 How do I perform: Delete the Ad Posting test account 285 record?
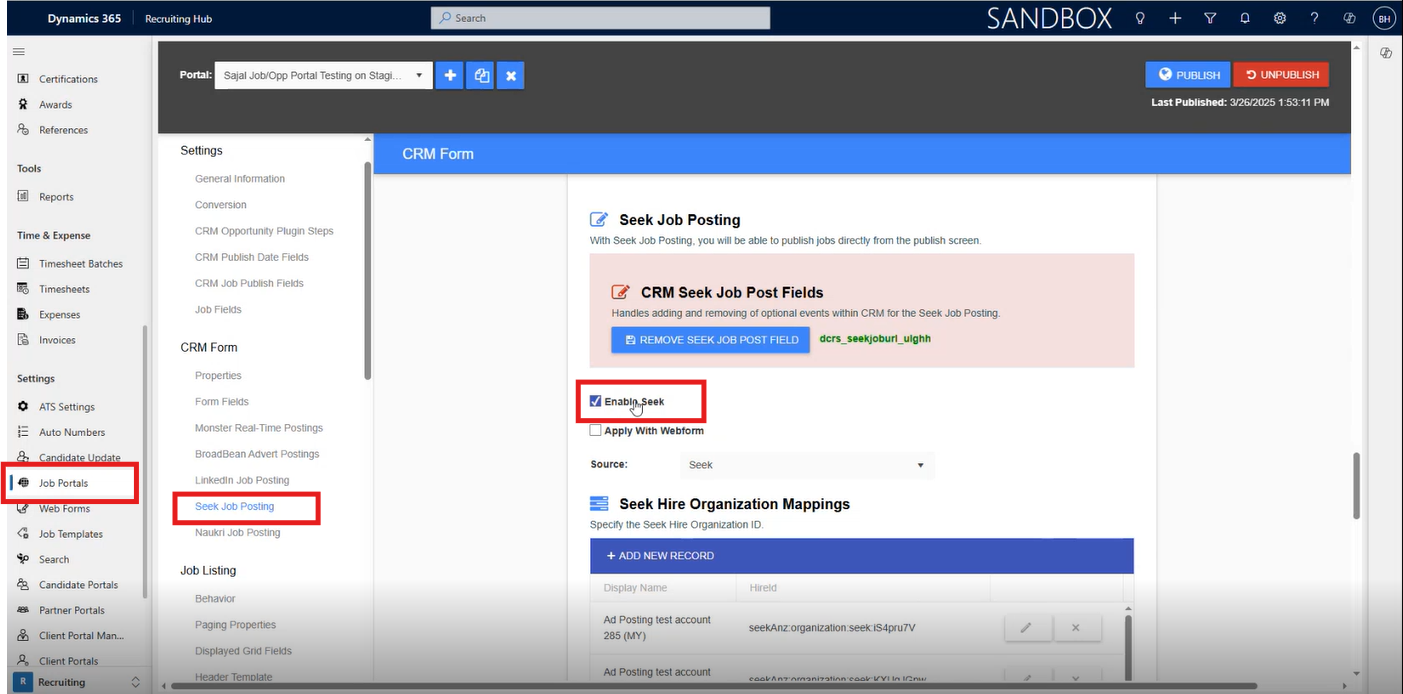1076,628
